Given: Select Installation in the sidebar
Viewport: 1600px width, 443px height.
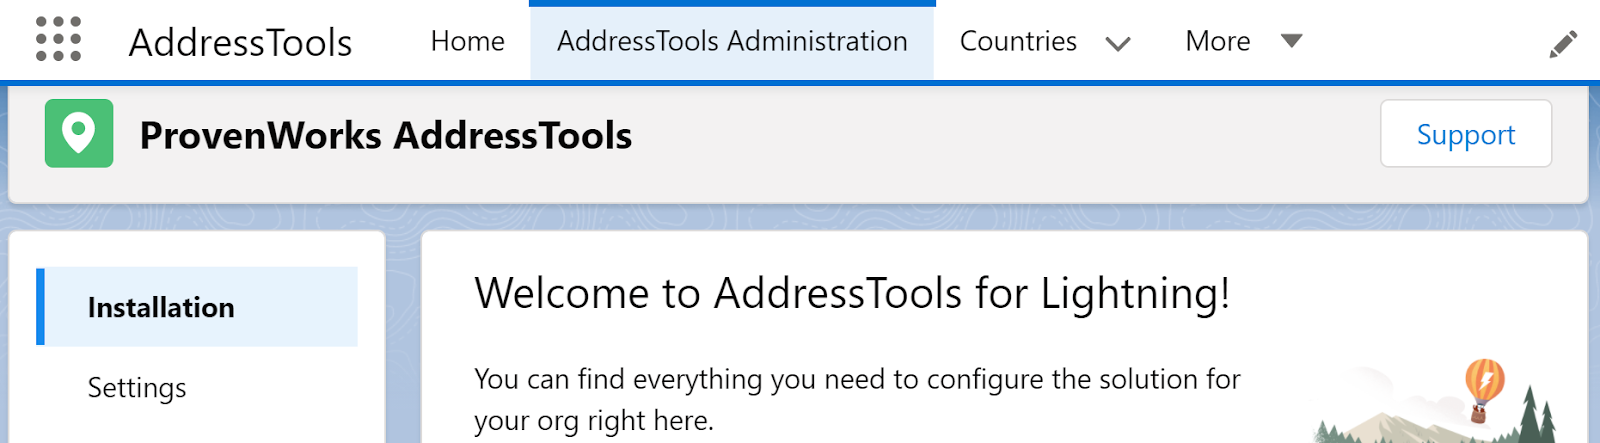Looking at the screenshot, I should 197,307.
